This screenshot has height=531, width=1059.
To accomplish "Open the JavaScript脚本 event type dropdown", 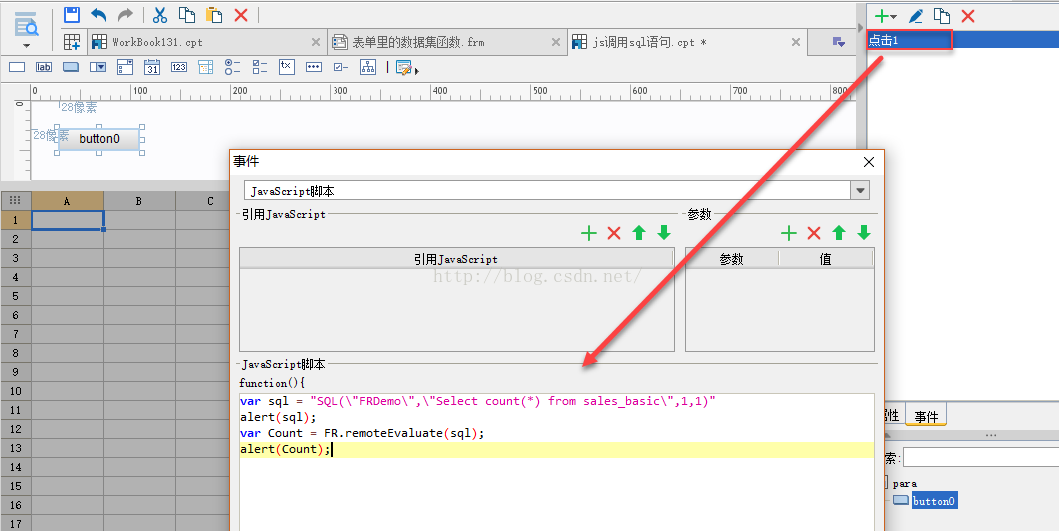I will 859,190.
